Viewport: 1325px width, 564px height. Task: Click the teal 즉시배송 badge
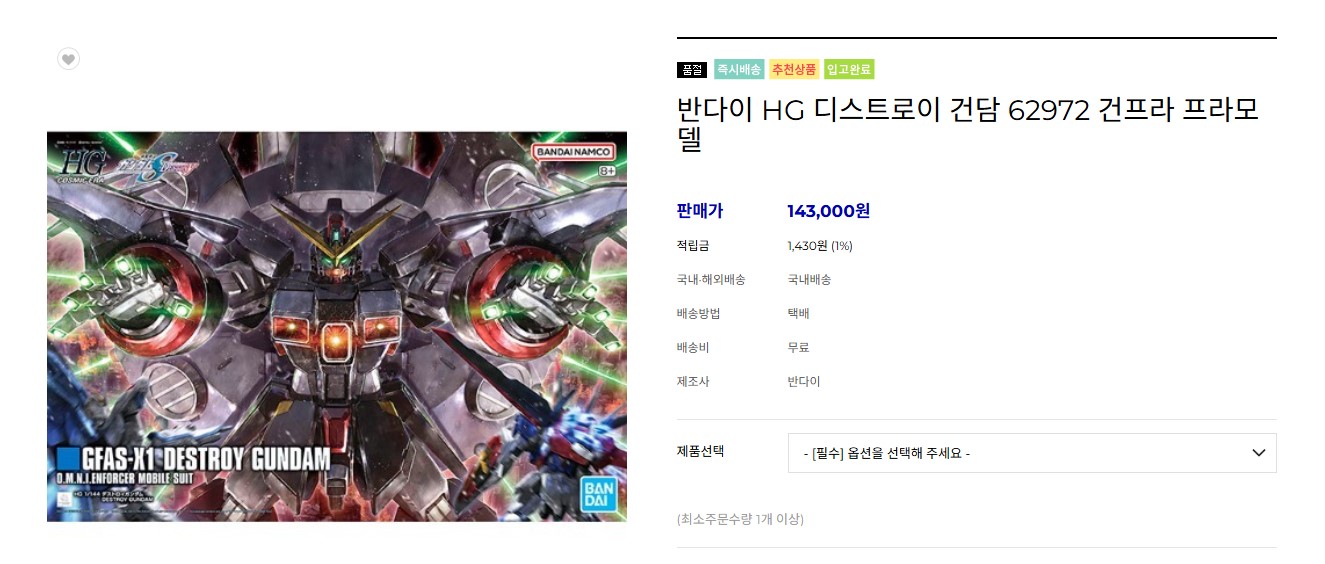coord(739,70)
